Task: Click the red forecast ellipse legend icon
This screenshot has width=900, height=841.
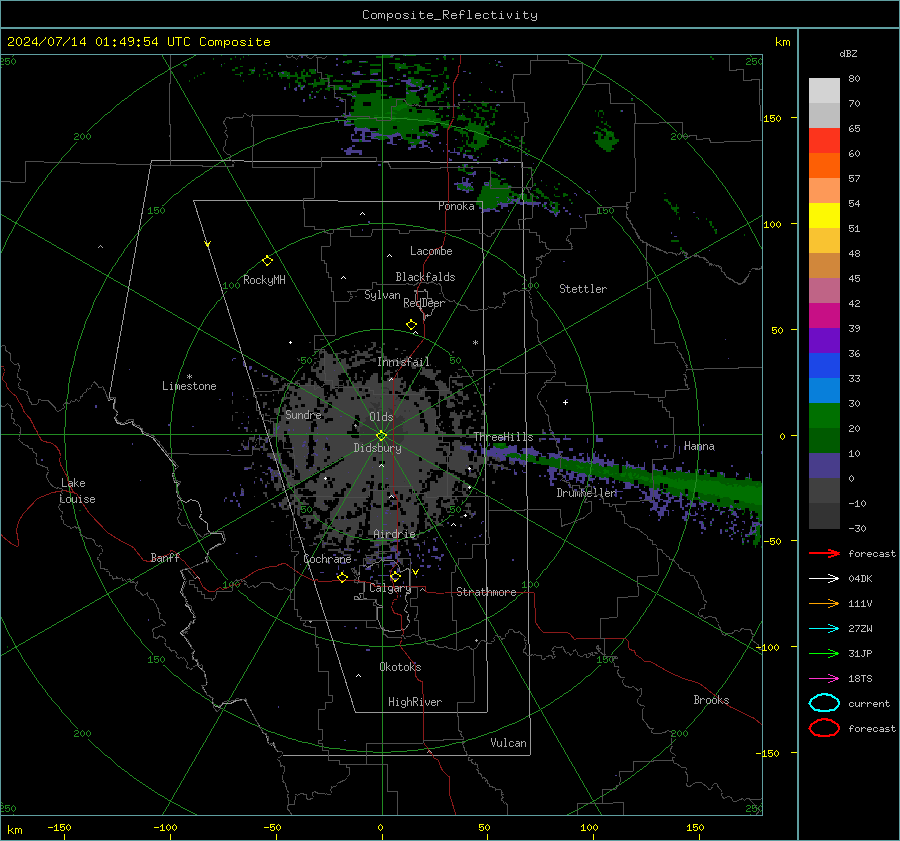Action: pos(824,728)
